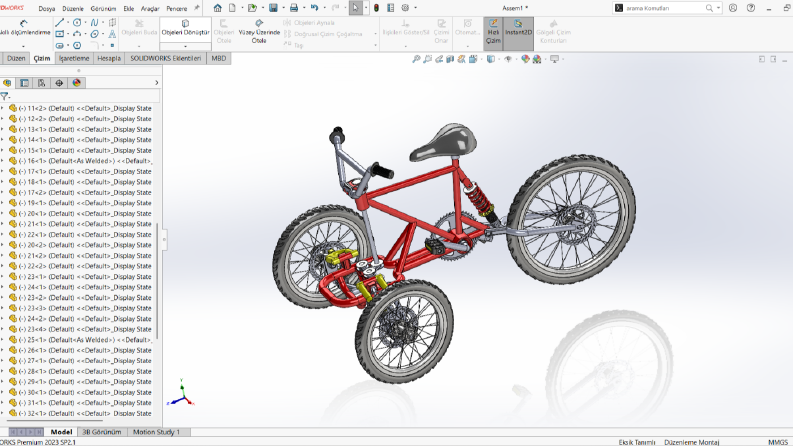The image size is (793, 446).
Task: Select the Circle sketch tool
Action: click(x=77, y=22)
